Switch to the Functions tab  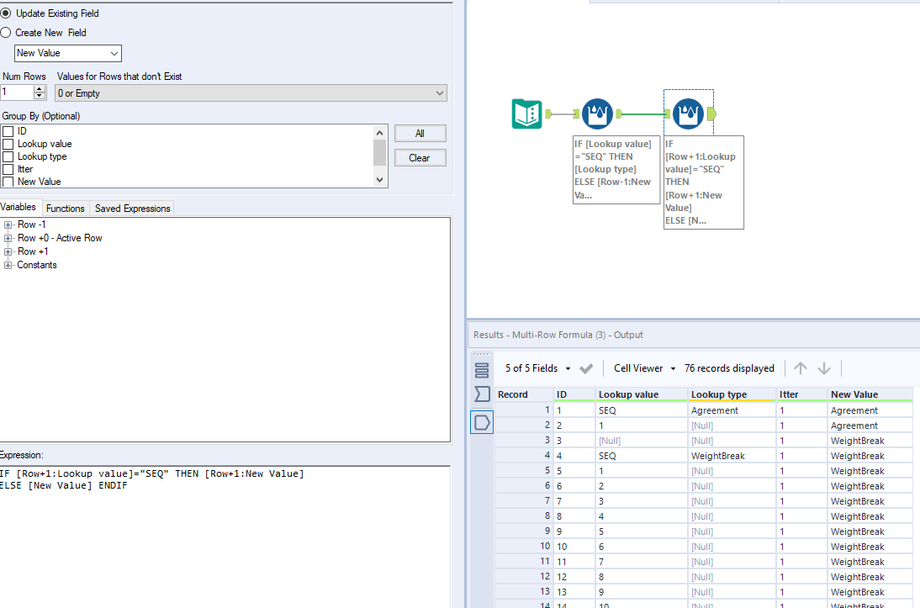(65, 208)
